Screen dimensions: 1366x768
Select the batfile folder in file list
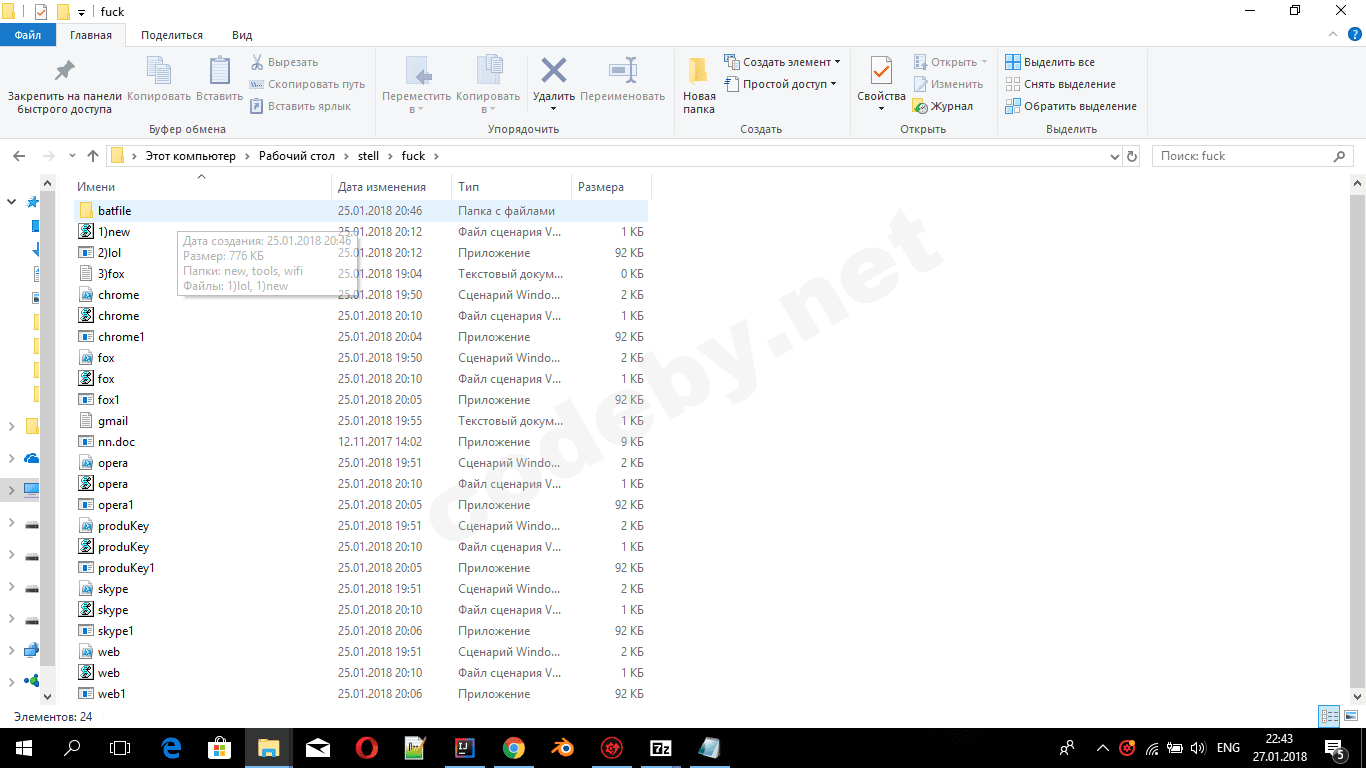pyautogui.click(x=114, y=211)
